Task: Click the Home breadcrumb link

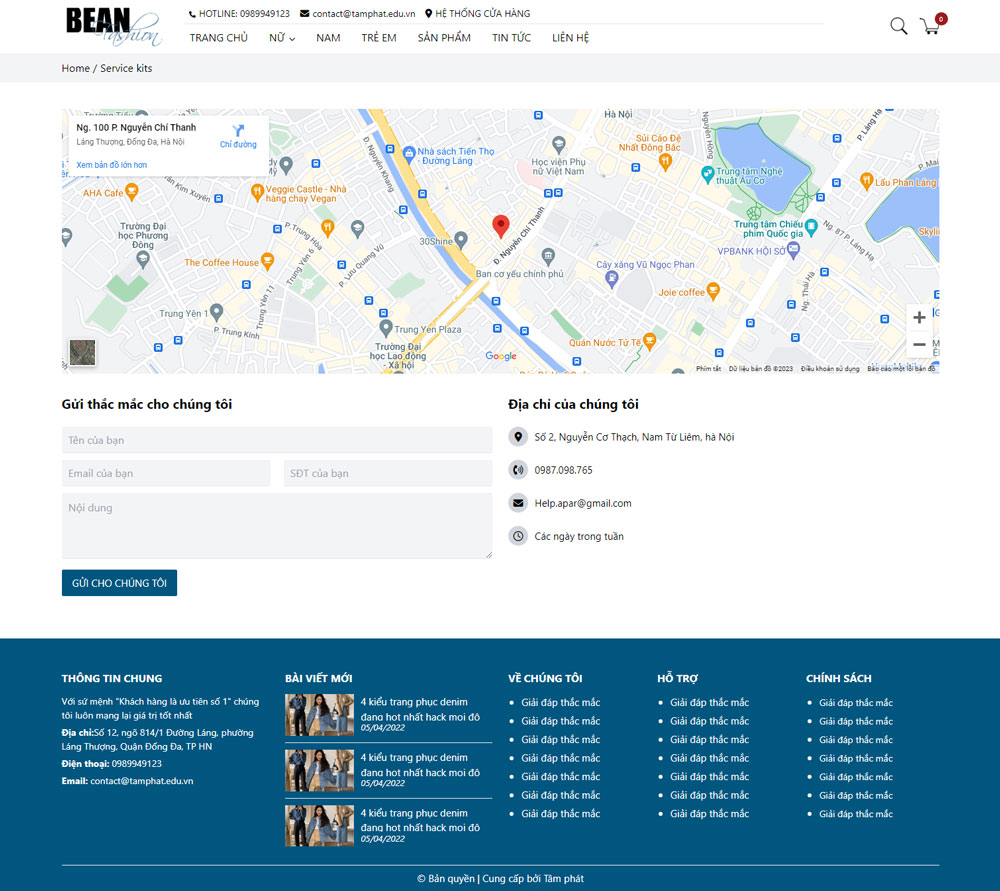Action: tap(75, 68)
